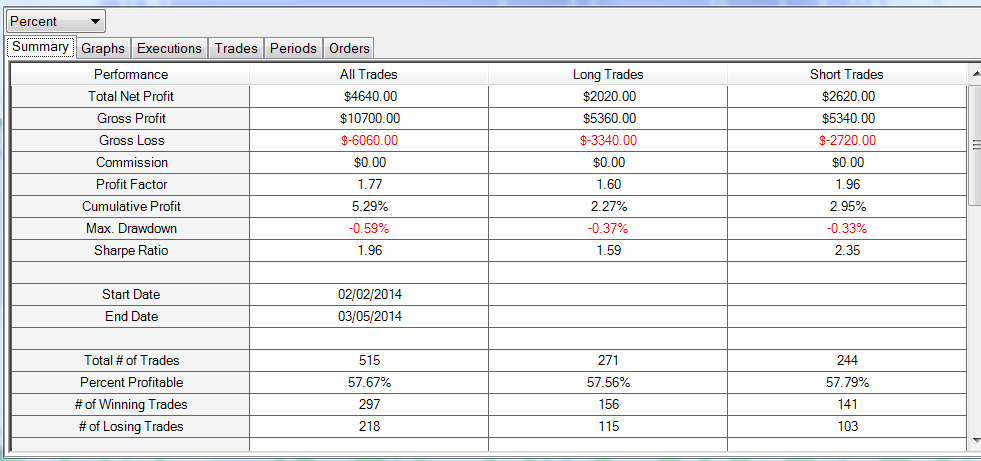Select the Sharpe Ratio row label
The image size is (981, 461).
click(x=131, y=251)
